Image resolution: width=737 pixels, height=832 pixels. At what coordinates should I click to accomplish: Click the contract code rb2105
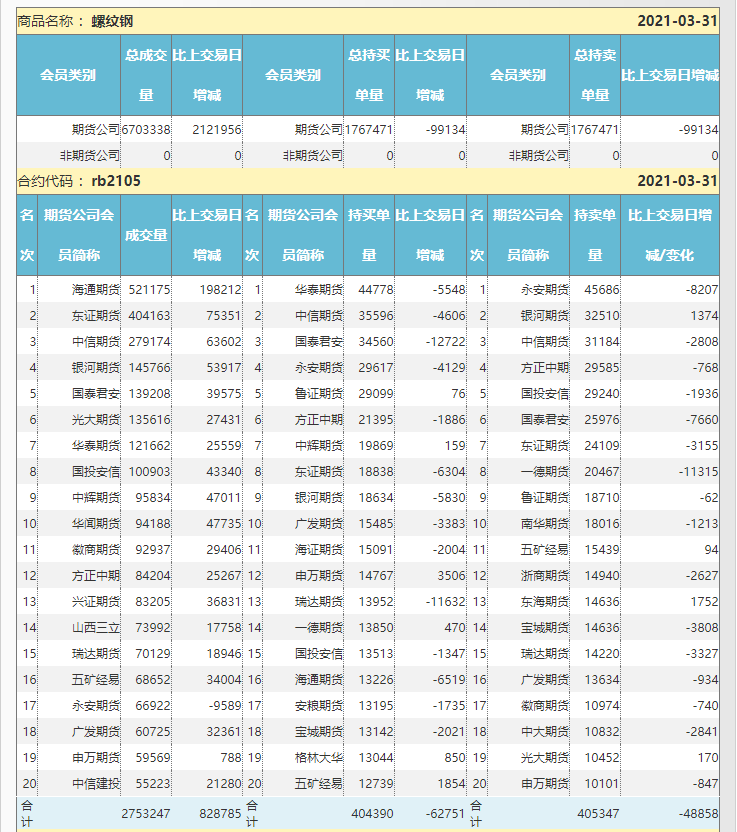tap(115, 181)
